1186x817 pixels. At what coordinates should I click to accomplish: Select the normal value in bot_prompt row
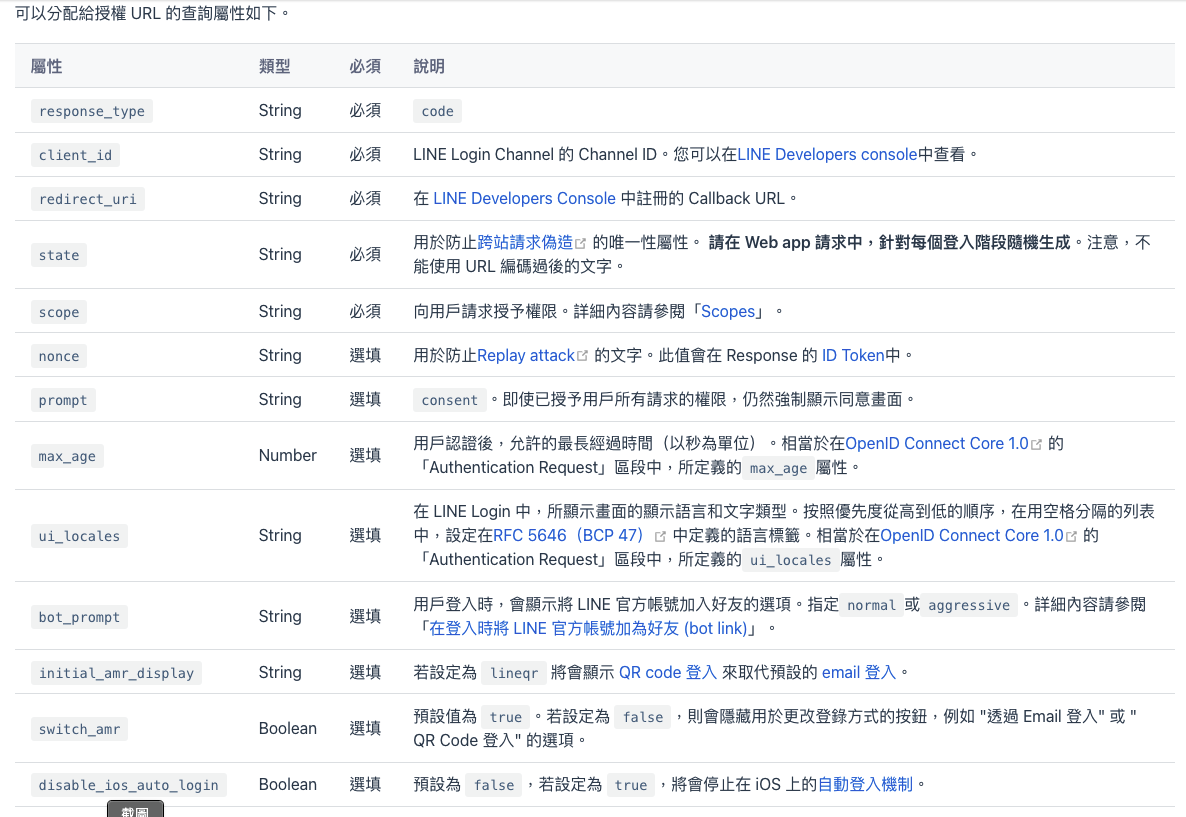click(871, 605)
